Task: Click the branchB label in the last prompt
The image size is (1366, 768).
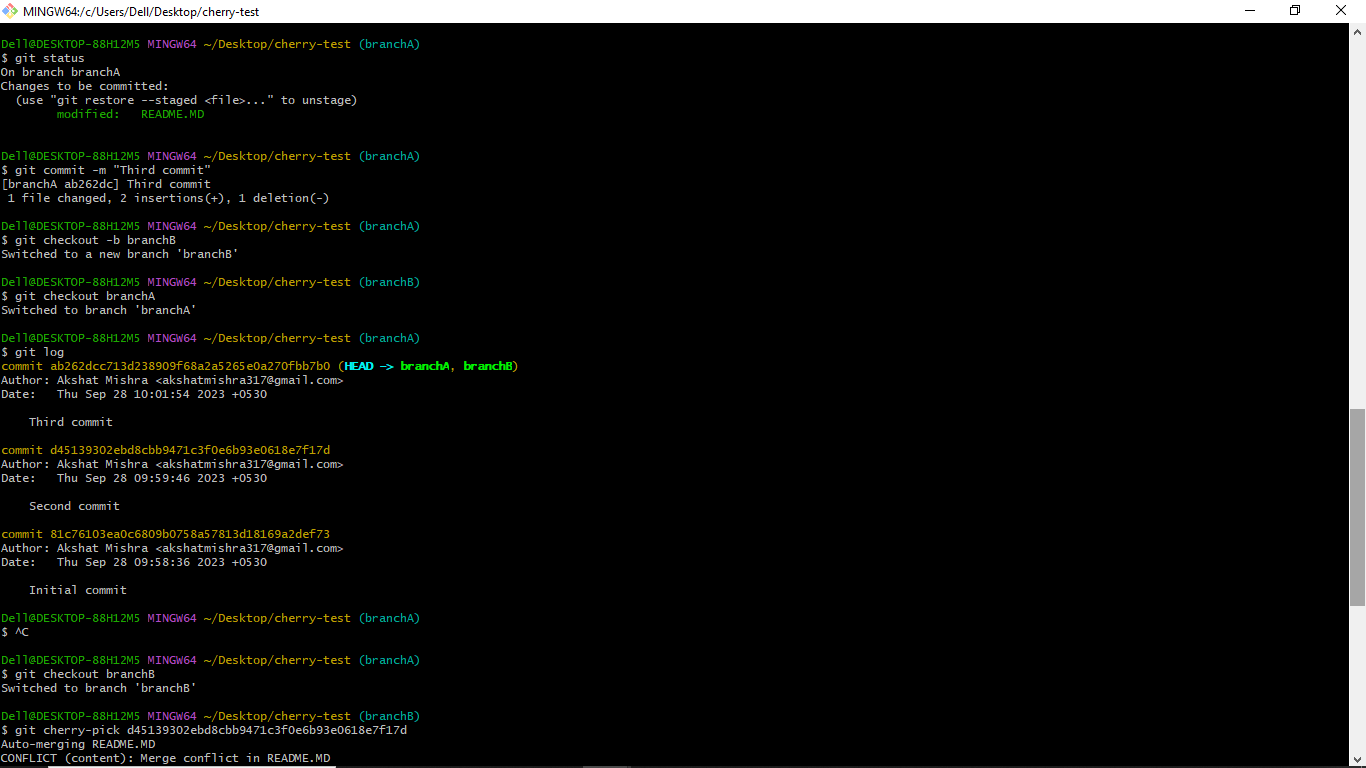Action: pyautogui.click(x=389, y=715)
